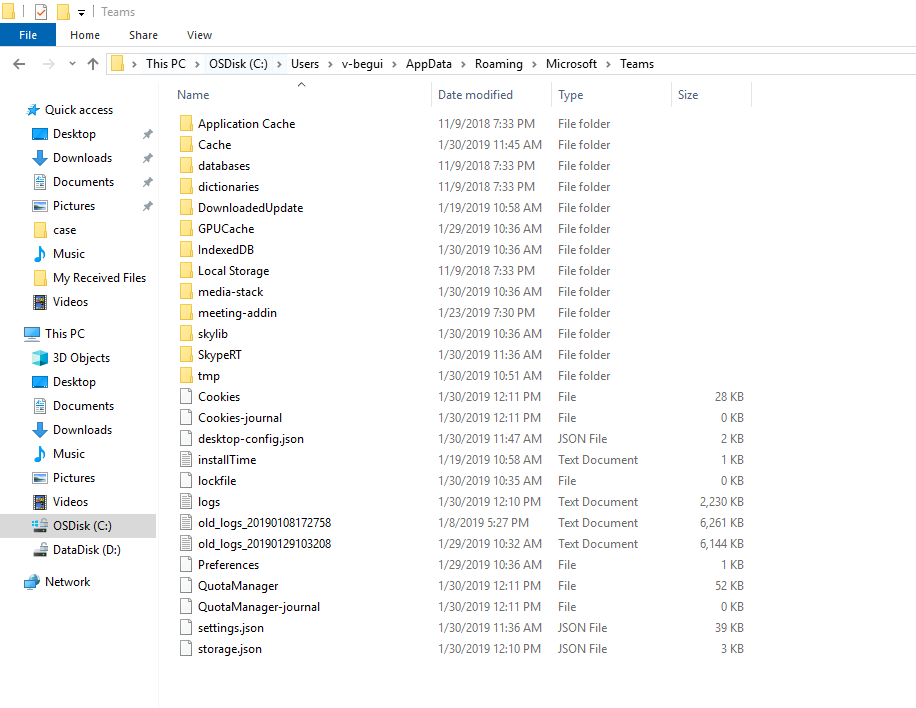Viewport: 916px width, 708px height.
Task: Select OSDisk (C:) drive icon in sidebar
Action: click(x=40, y=526)
